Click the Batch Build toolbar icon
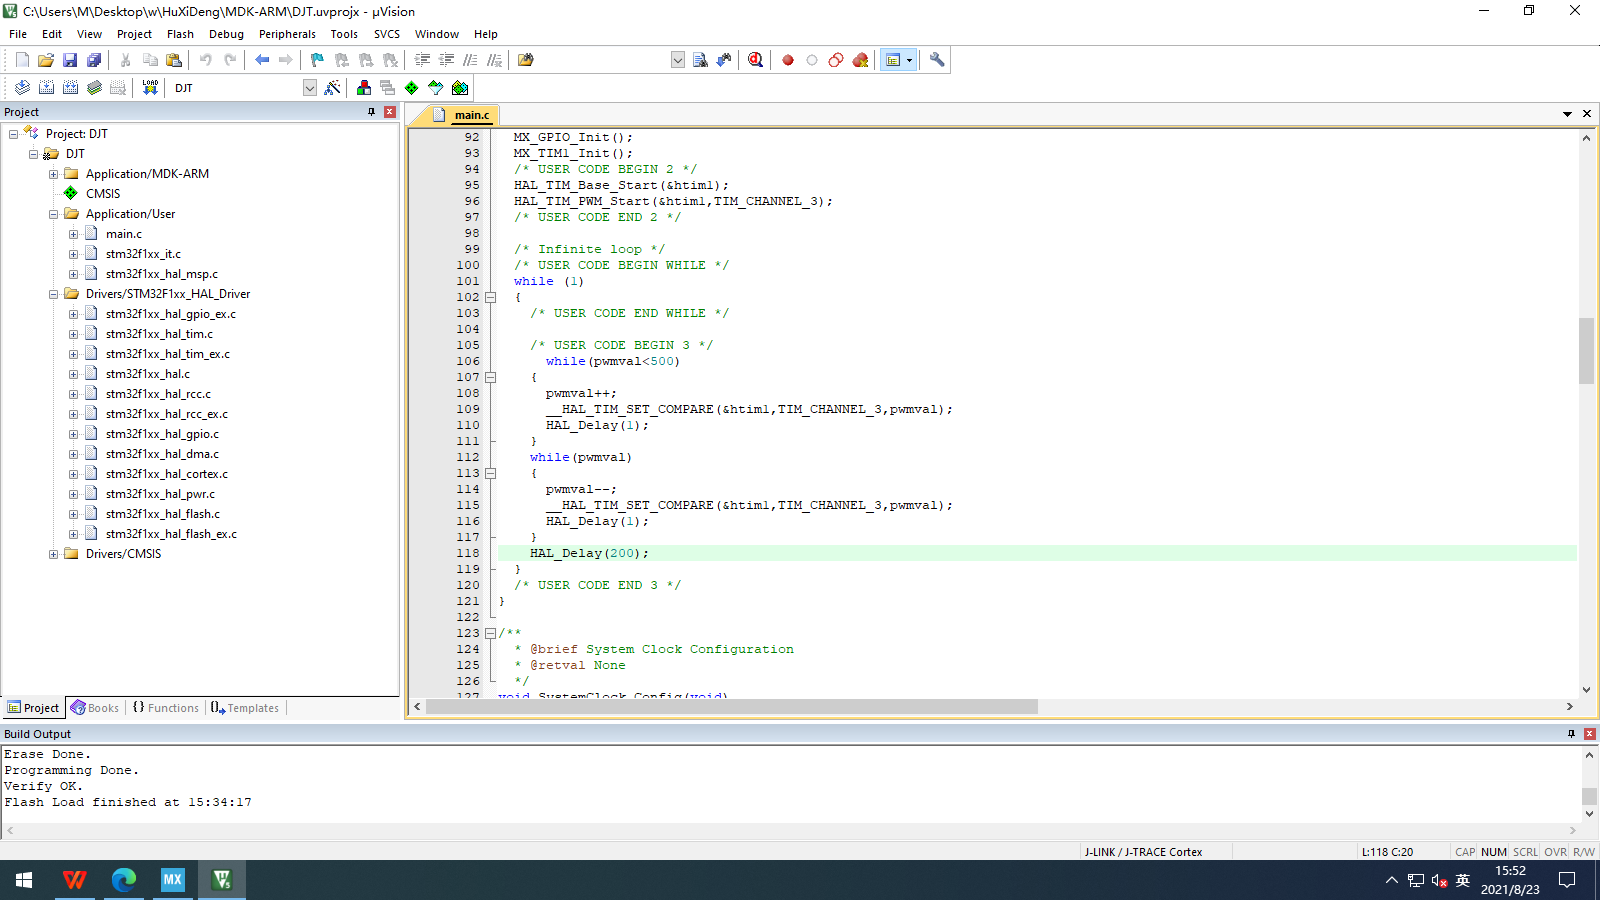Screen dimensions: 1600x900 click(x=94, y=88)
